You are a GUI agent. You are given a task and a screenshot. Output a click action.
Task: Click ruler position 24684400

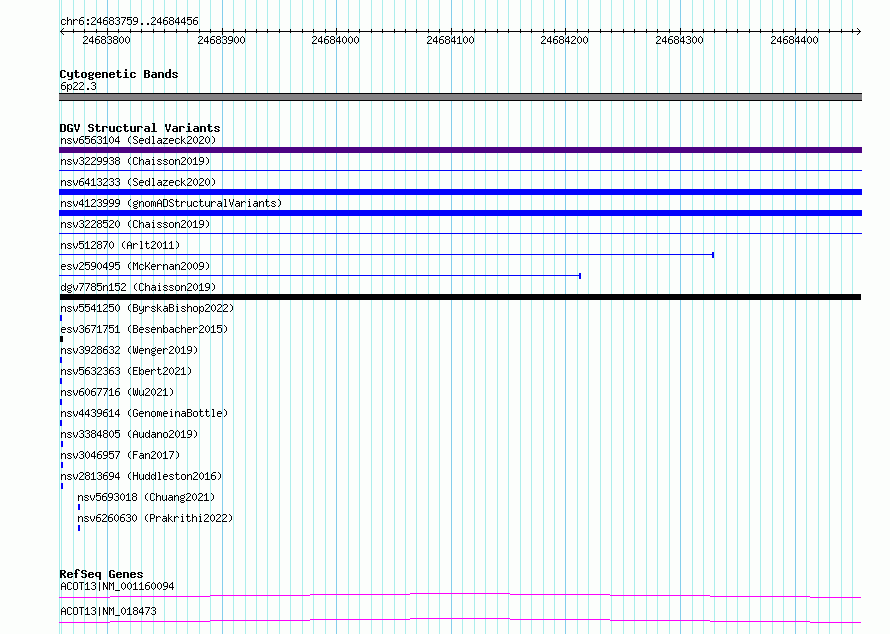point(794,40)
